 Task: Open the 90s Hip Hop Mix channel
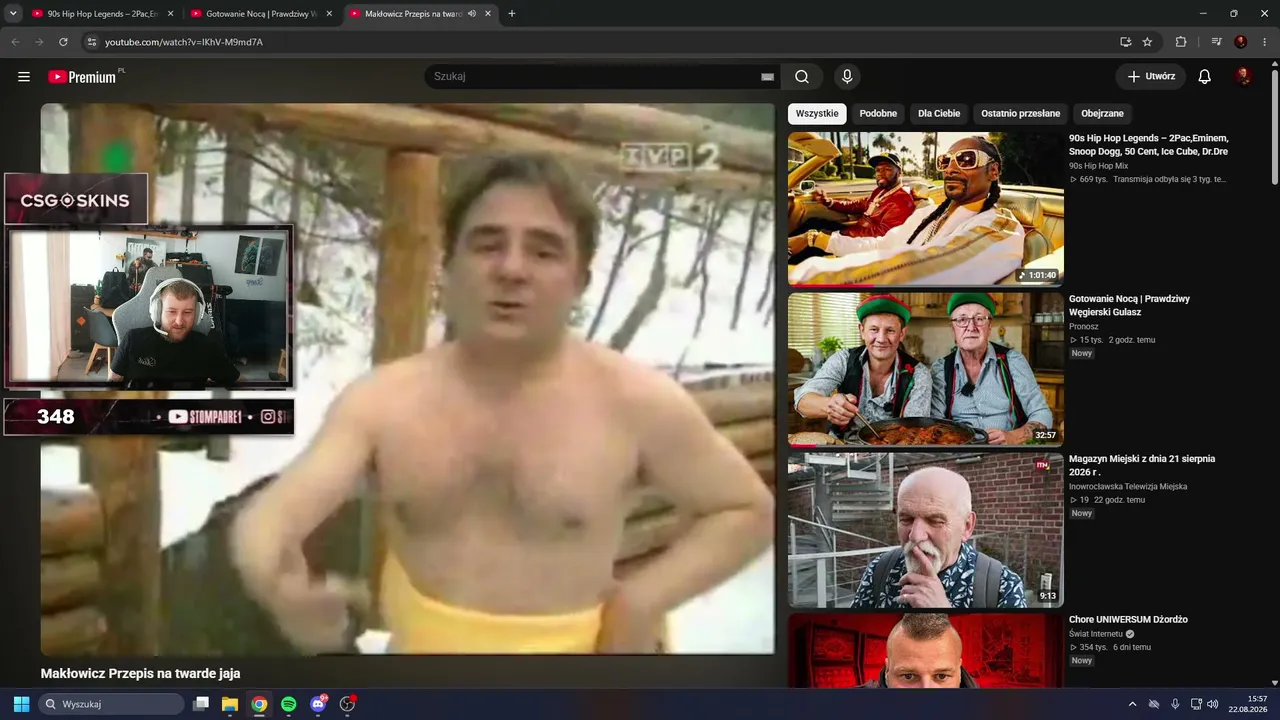1098,166
